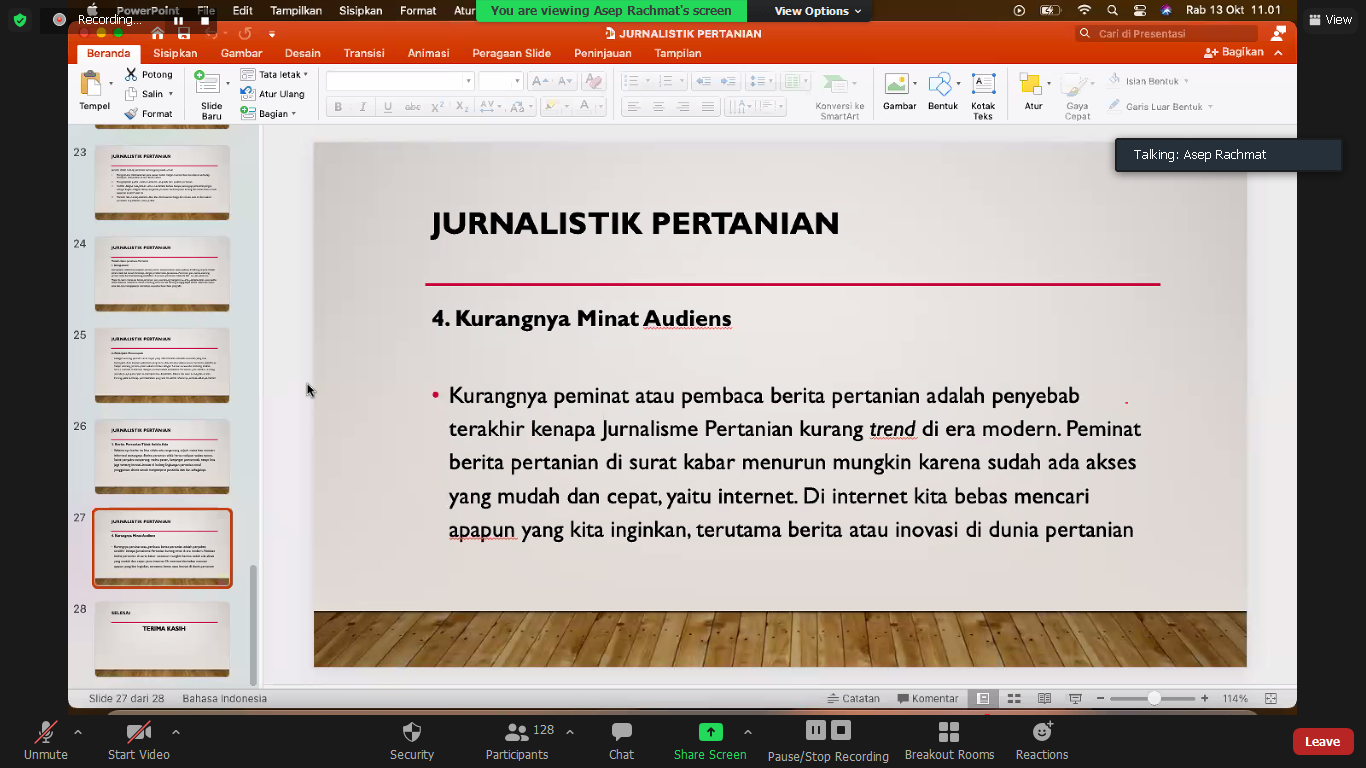This screenshot has height=768, width=1366.
Task: Toggle strikethrough abc formatting
Action: click(x=412, y=107)
